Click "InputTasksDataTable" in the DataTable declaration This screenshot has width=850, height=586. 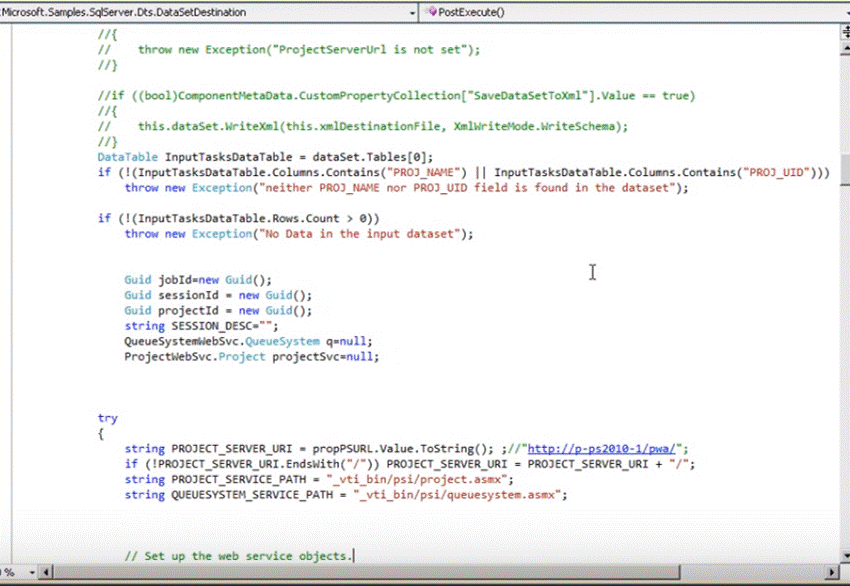coord(228,157)
